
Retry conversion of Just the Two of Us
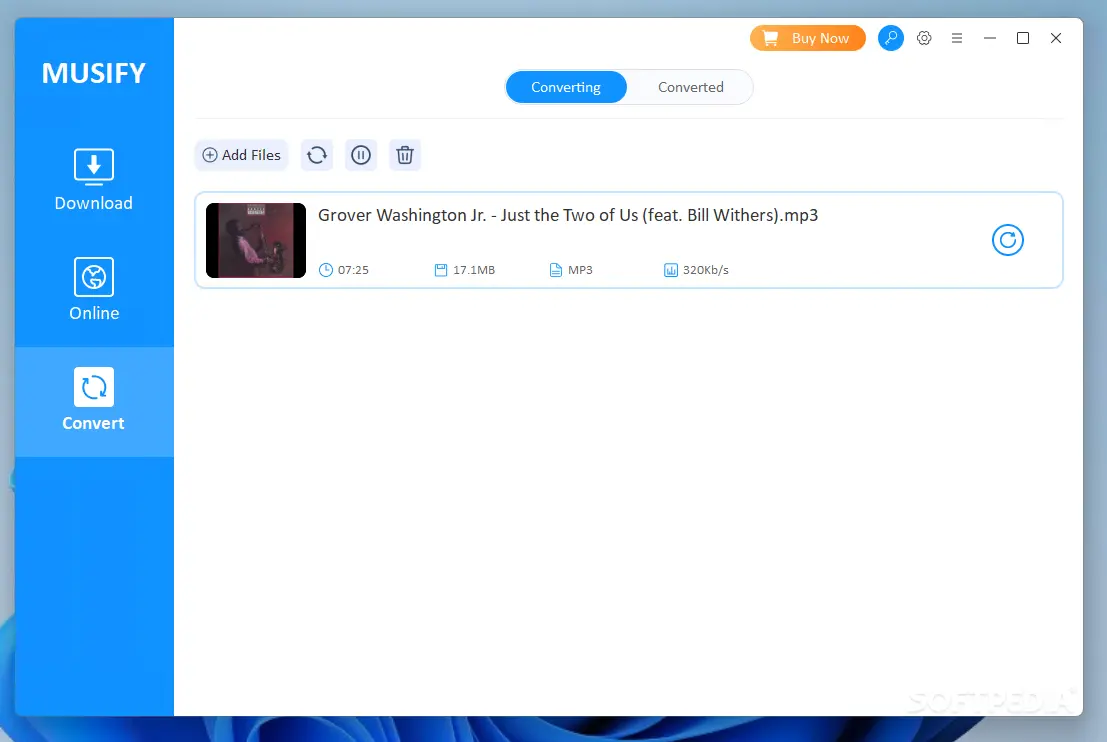click(1007, 240)
